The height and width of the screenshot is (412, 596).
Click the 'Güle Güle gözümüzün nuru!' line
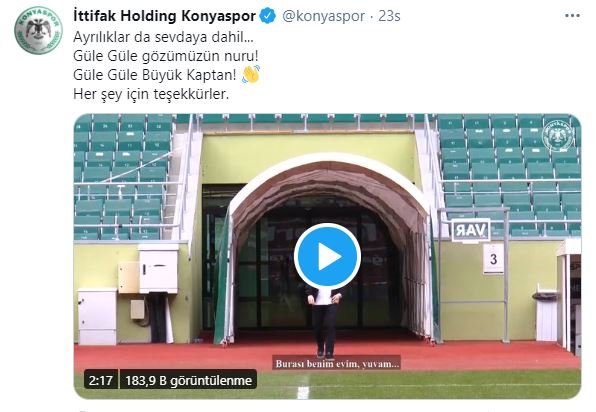click(166, 56)
